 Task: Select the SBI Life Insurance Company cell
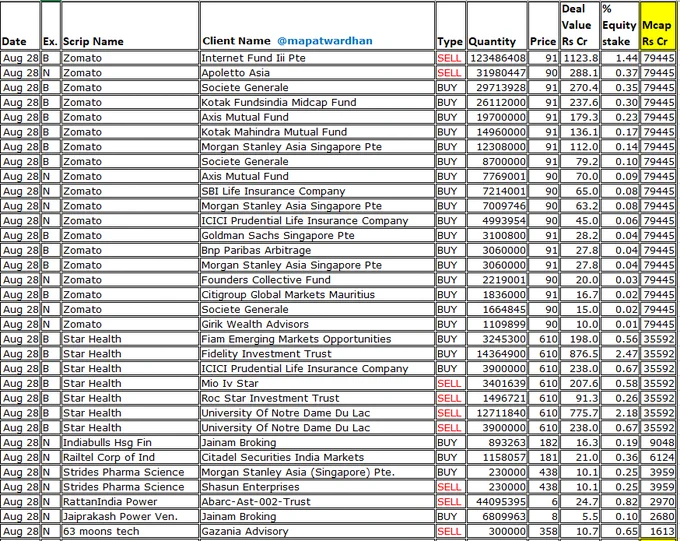317,191
